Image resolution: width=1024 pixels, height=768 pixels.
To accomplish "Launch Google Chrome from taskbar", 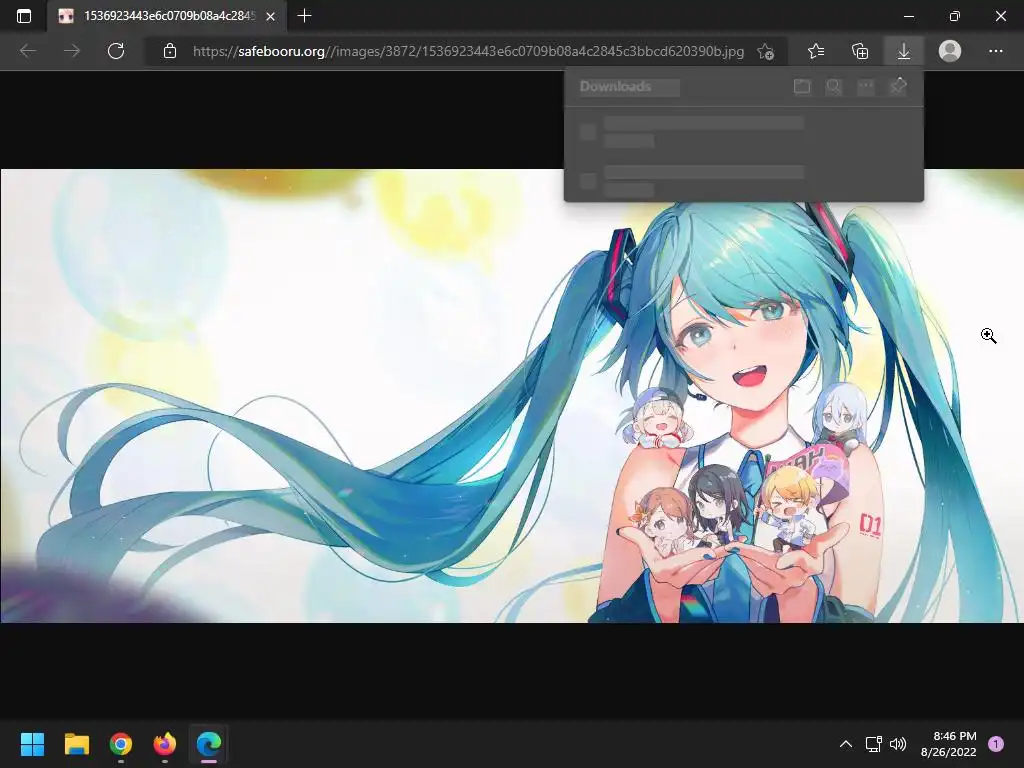I will point(121,744).
